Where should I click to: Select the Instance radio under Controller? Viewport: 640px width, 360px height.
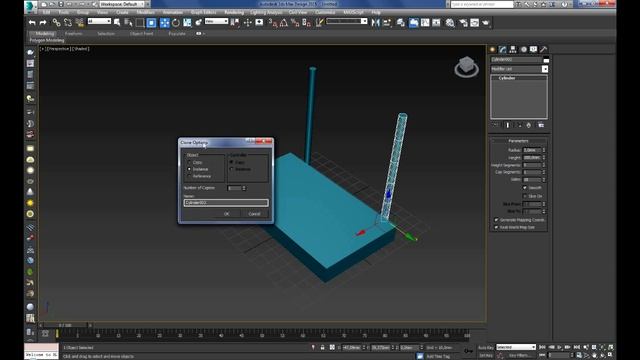click(x=231, y=169)
